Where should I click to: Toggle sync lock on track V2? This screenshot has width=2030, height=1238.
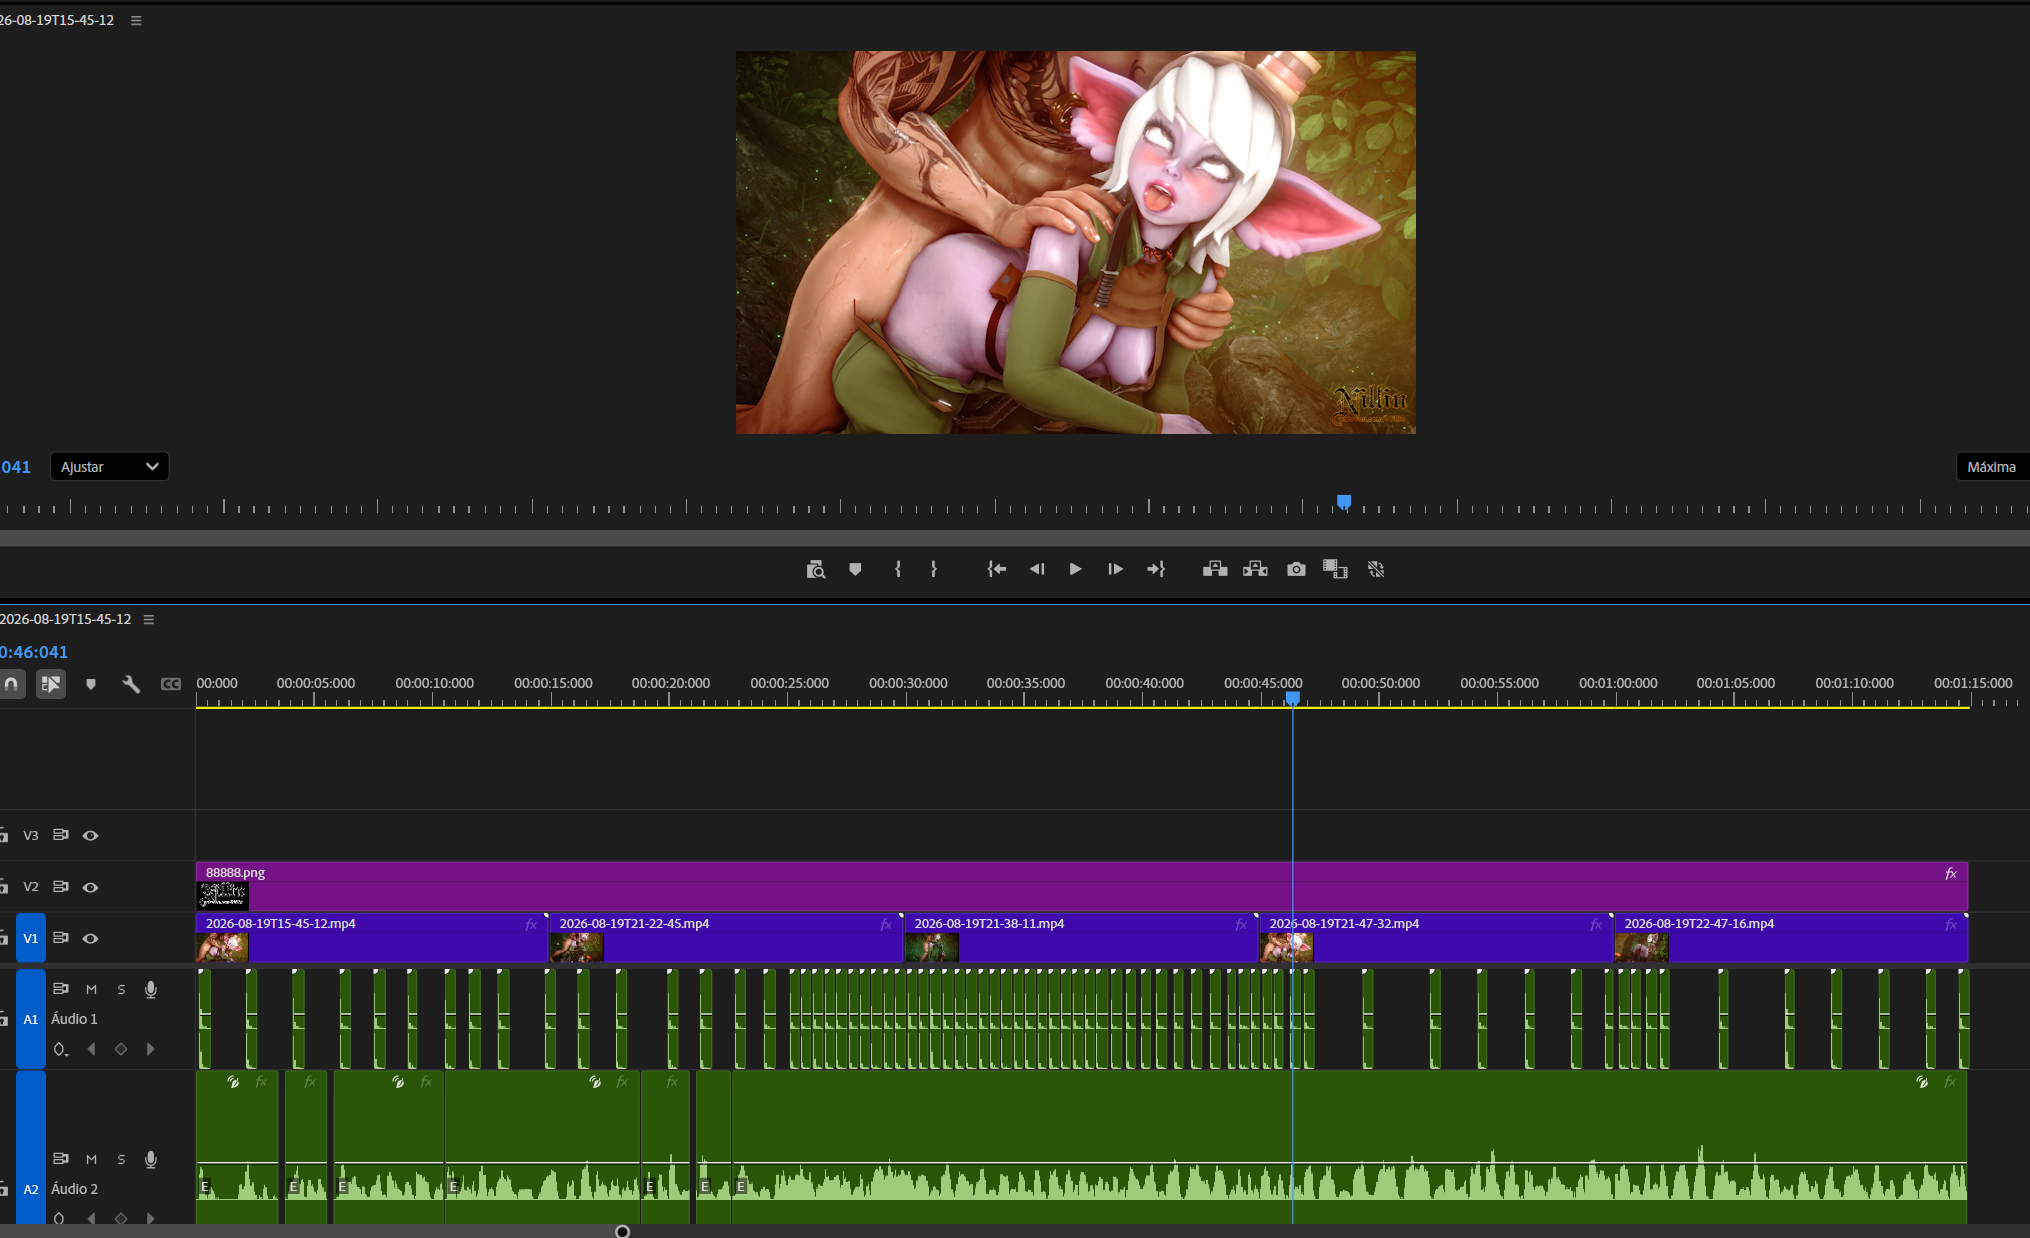(x=61, y=886)
